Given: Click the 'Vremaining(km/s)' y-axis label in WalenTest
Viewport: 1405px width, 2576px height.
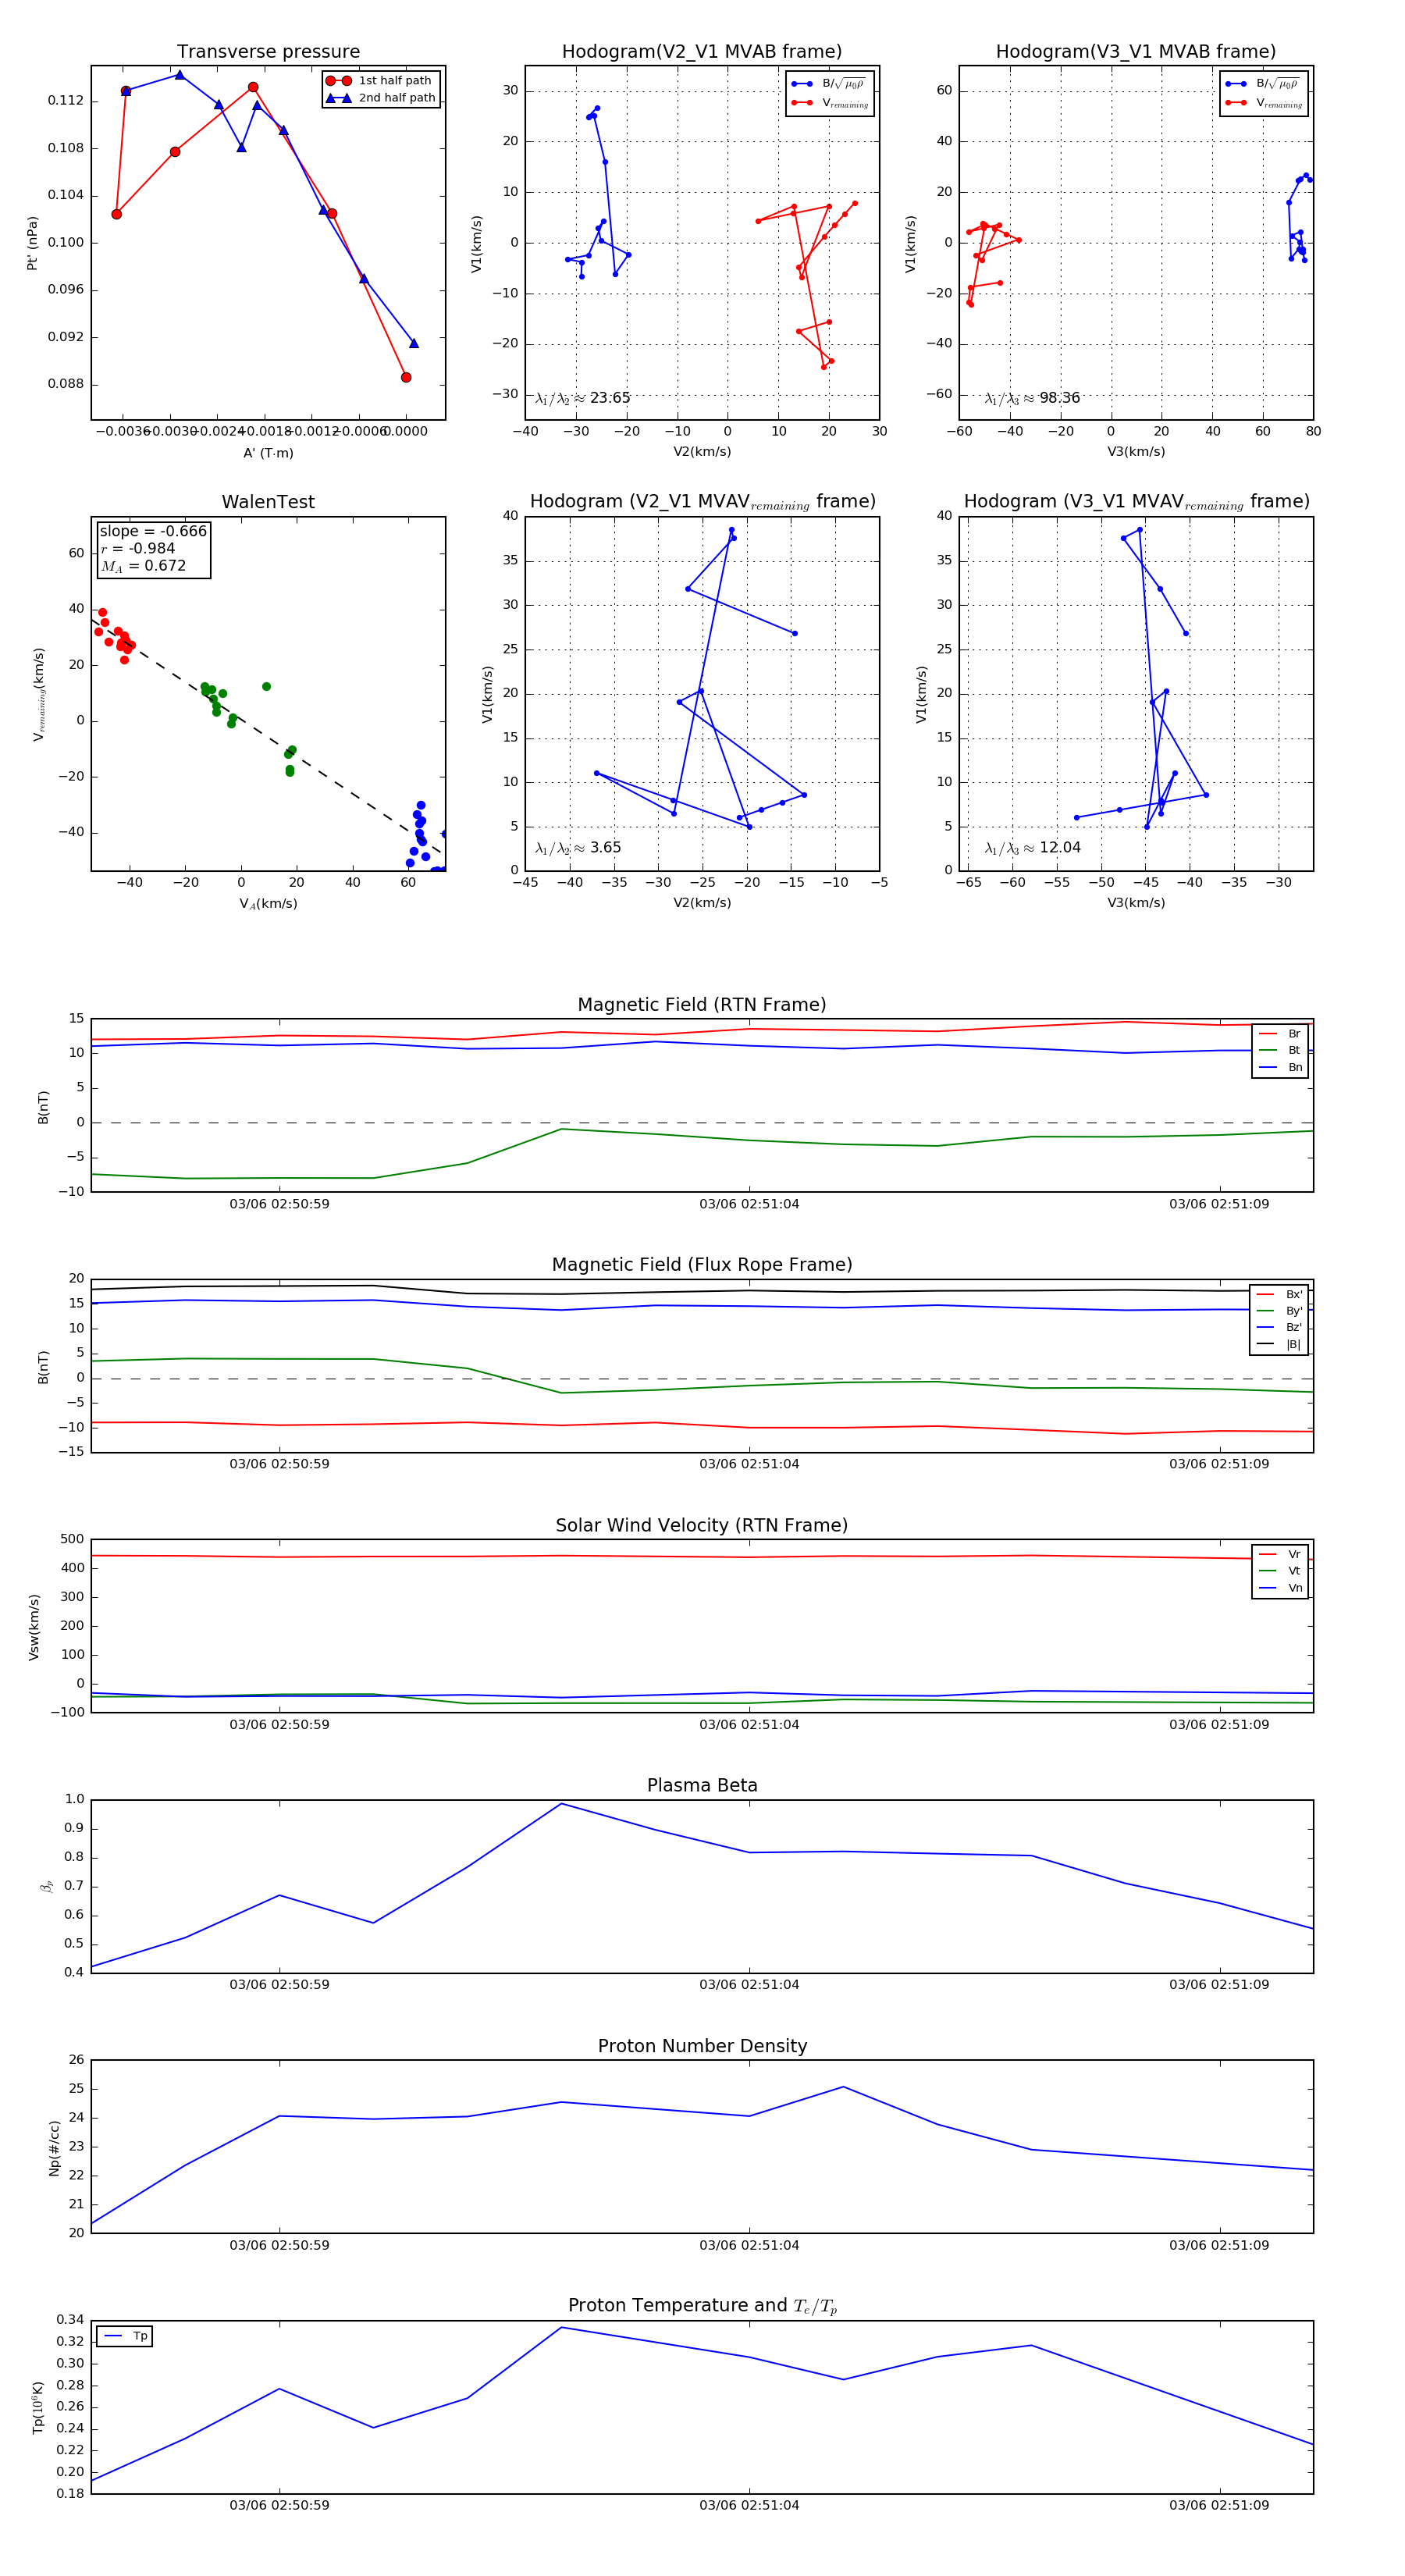Looking at the screenshot, I should click(x=39, y=694).
